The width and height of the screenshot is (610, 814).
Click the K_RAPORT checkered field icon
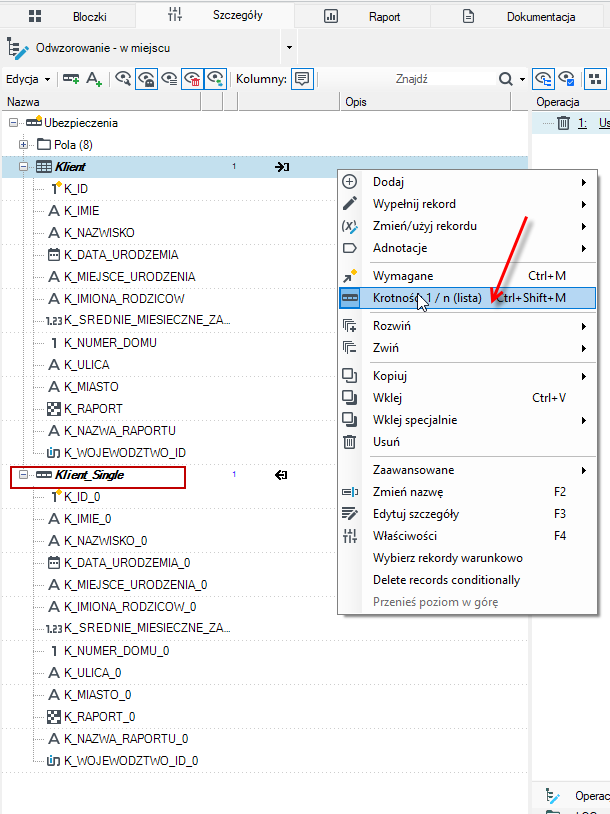(54, 409)
